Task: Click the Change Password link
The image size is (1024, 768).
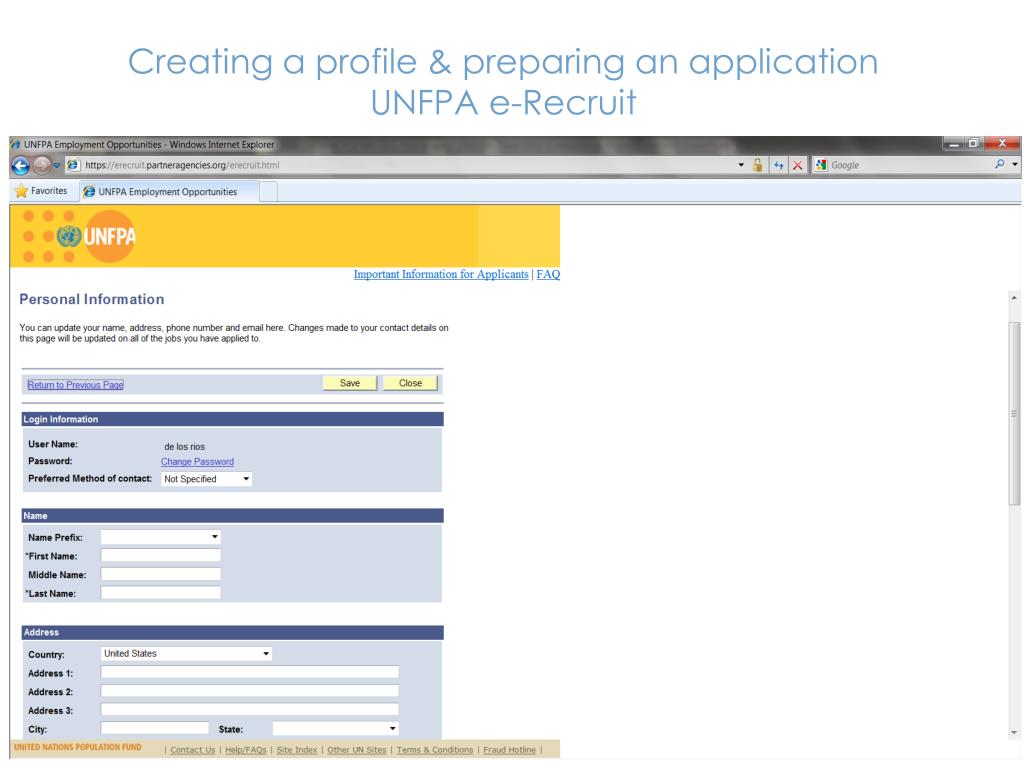Action: [x=197, y=462]
